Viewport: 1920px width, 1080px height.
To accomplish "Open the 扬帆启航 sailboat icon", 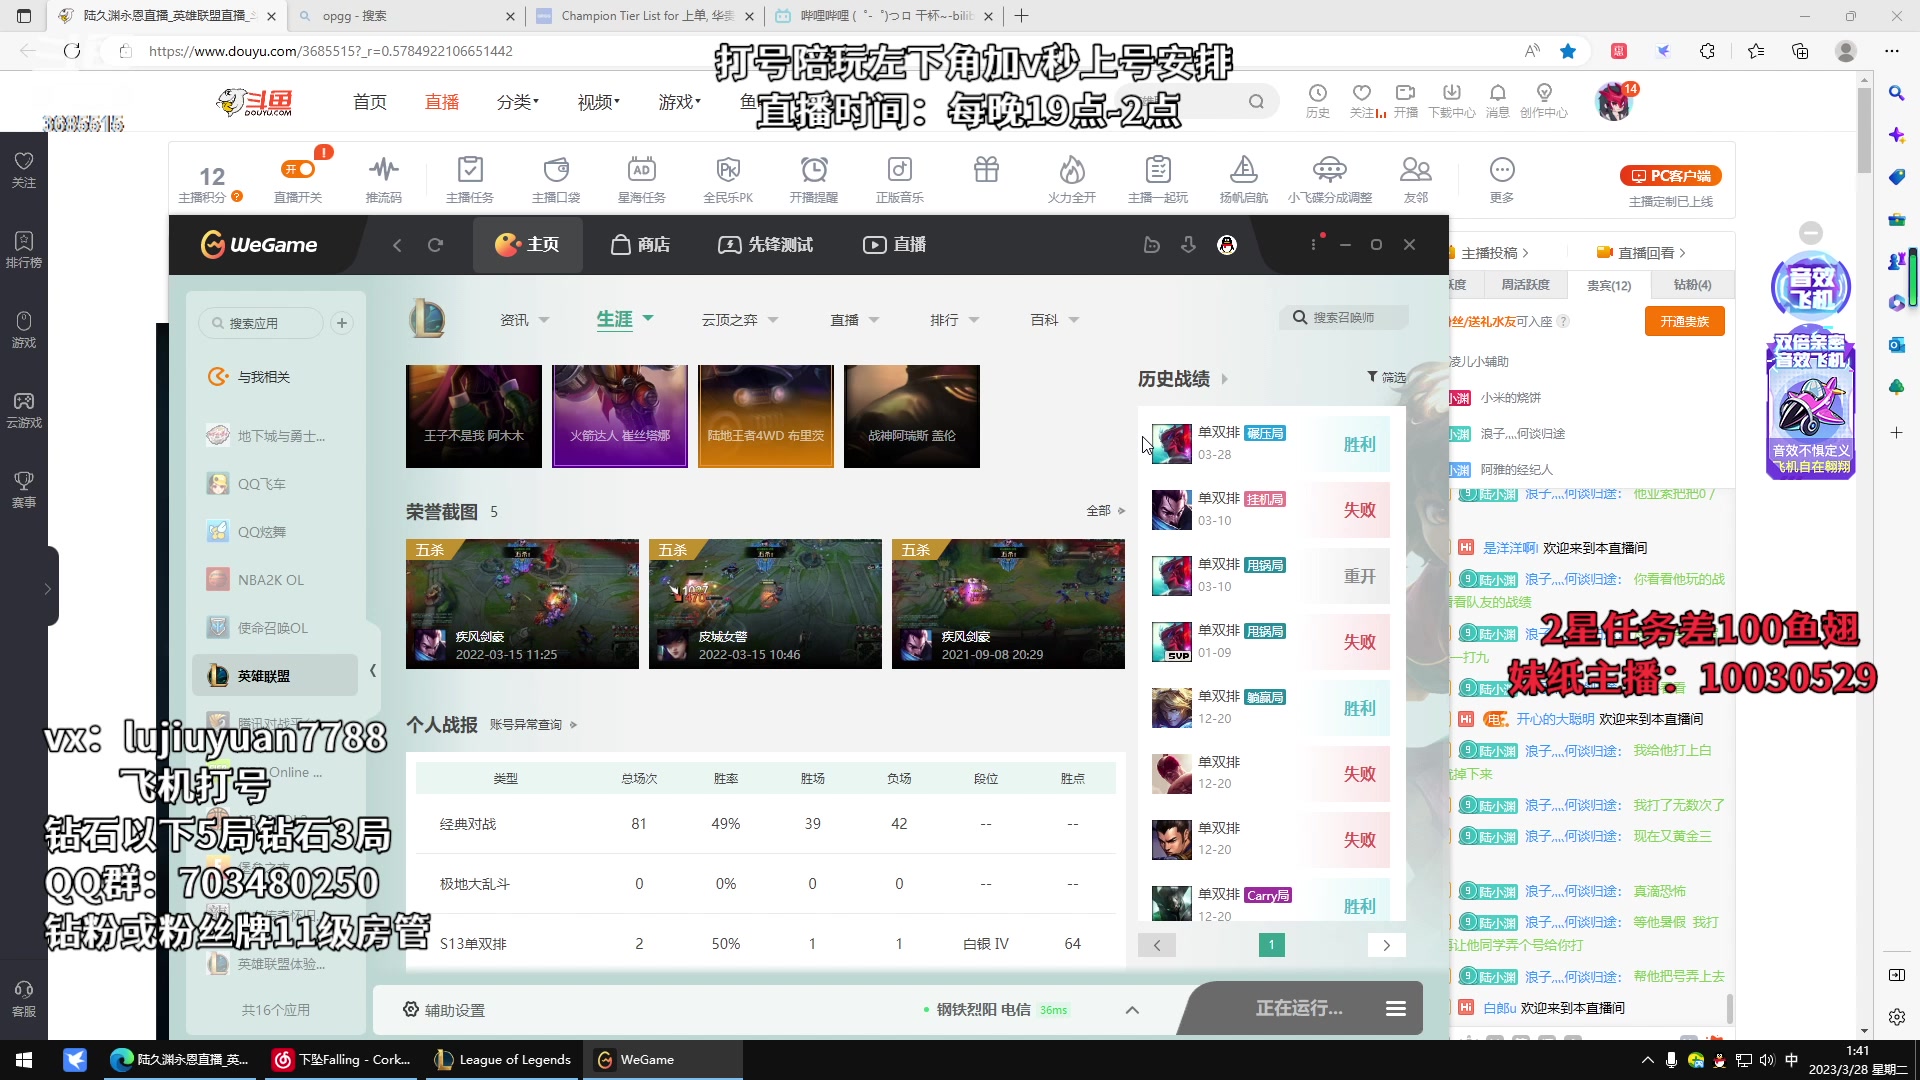I will [1244, 170].
